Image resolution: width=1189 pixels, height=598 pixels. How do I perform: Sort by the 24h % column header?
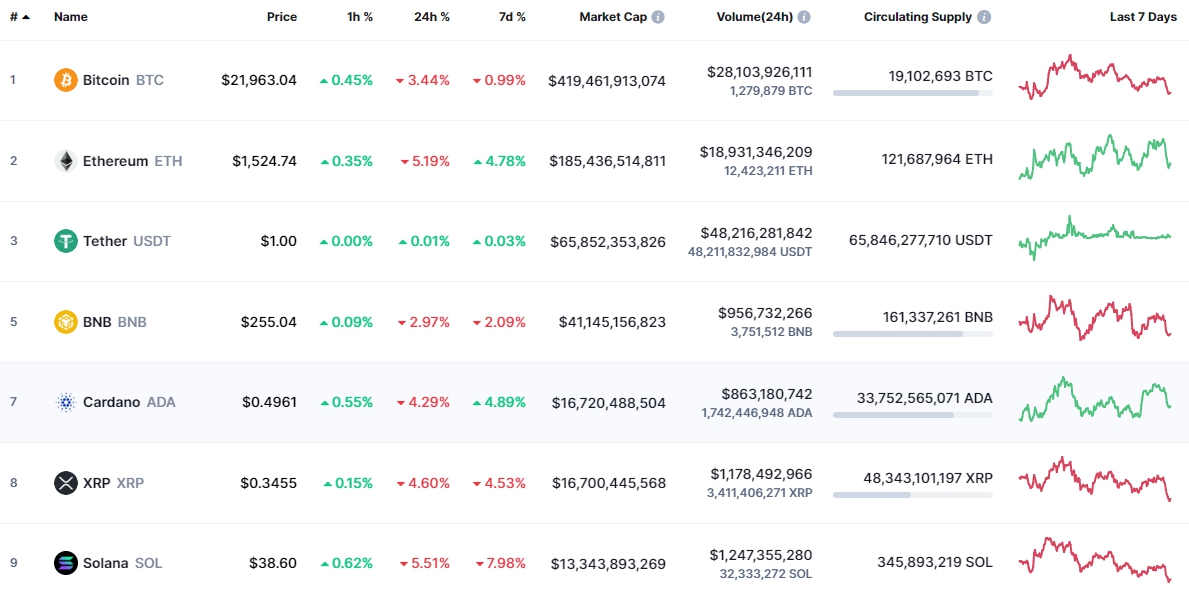(431, 17)
